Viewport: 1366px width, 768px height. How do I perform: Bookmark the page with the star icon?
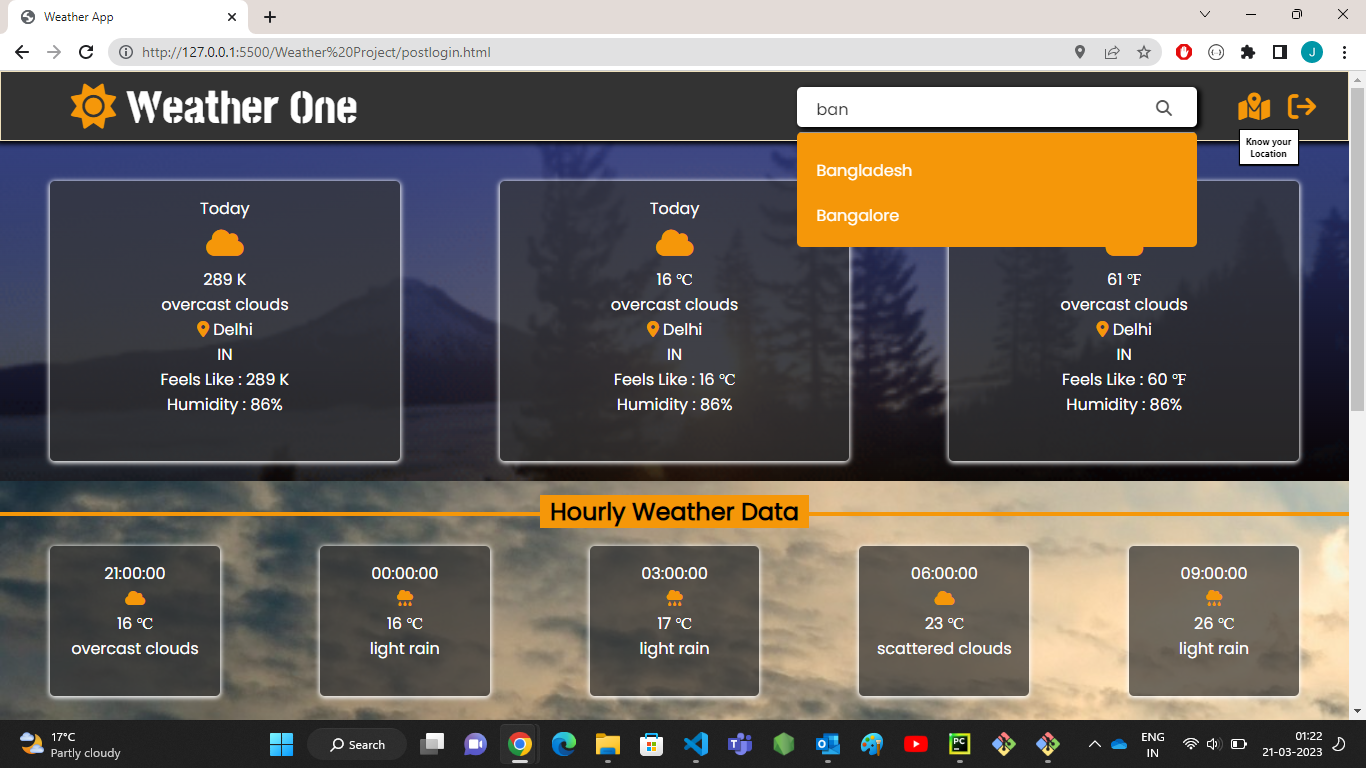tap(1144, 52)
